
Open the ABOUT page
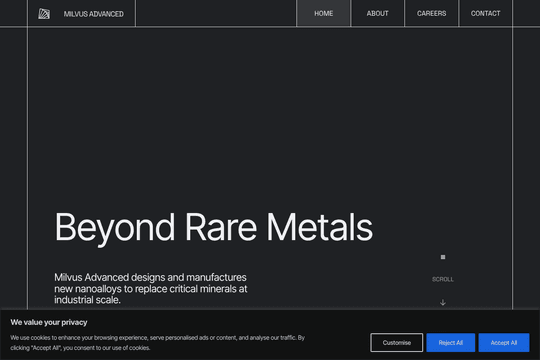[377, 13]
